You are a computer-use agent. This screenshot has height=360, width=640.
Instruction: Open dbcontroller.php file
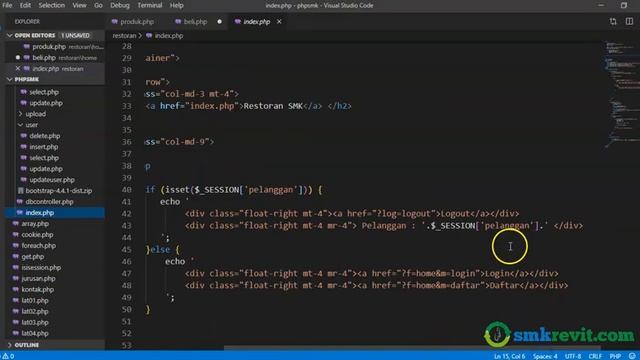point(49,202)
